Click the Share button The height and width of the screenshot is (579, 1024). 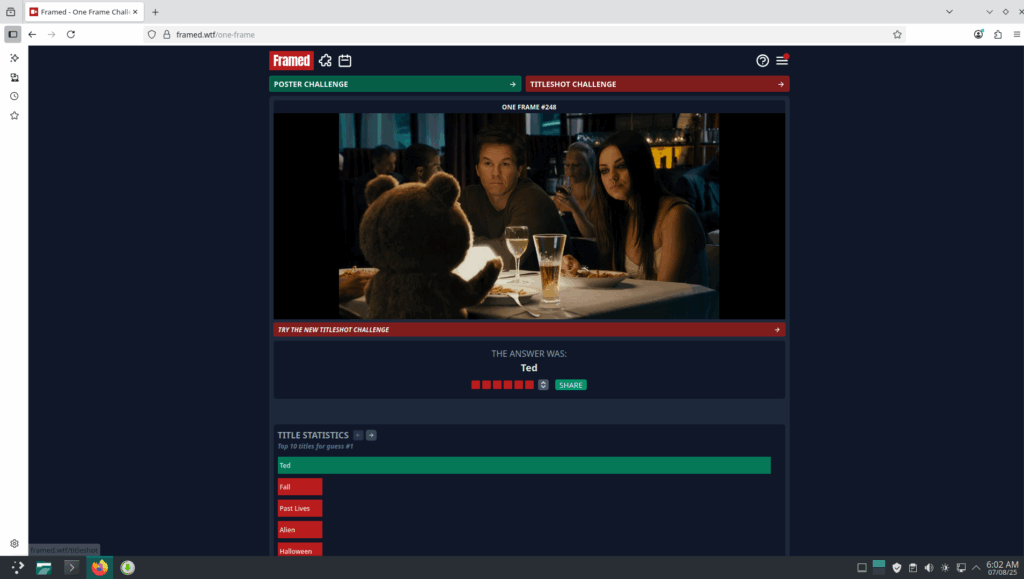coord(571,385)
